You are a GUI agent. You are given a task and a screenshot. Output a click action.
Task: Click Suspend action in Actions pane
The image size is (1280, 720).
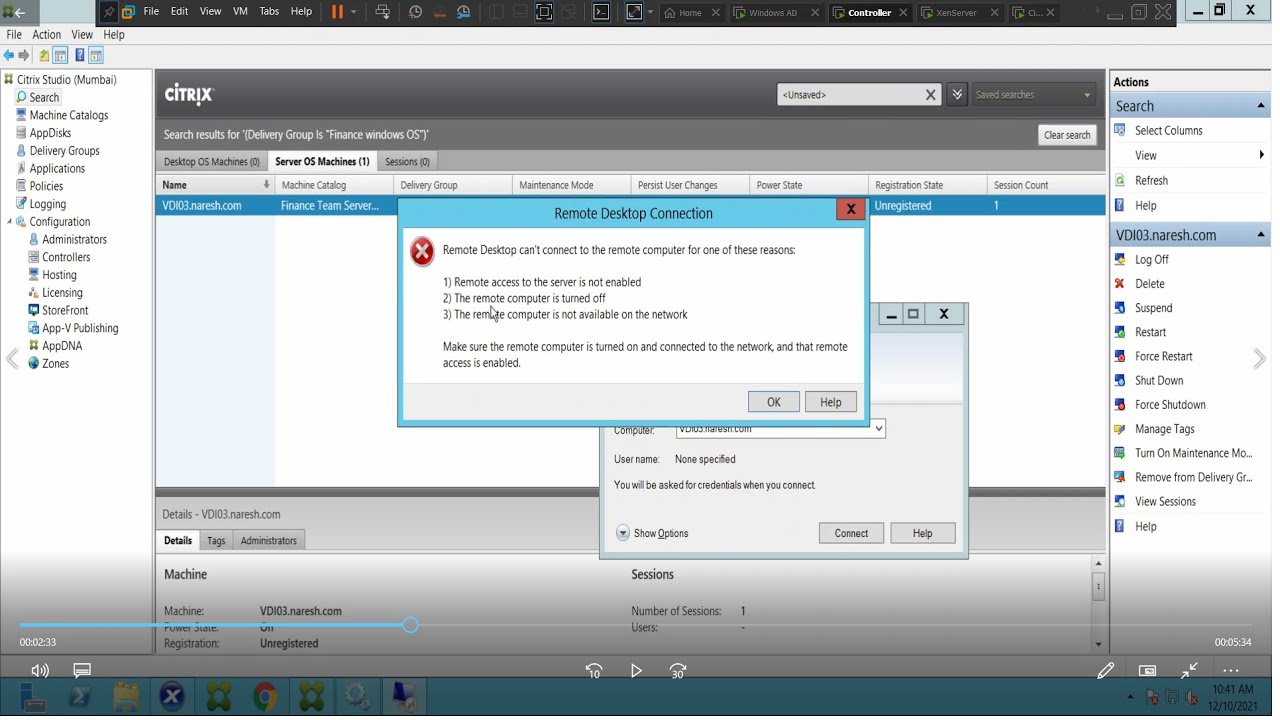pos(1153,308)
